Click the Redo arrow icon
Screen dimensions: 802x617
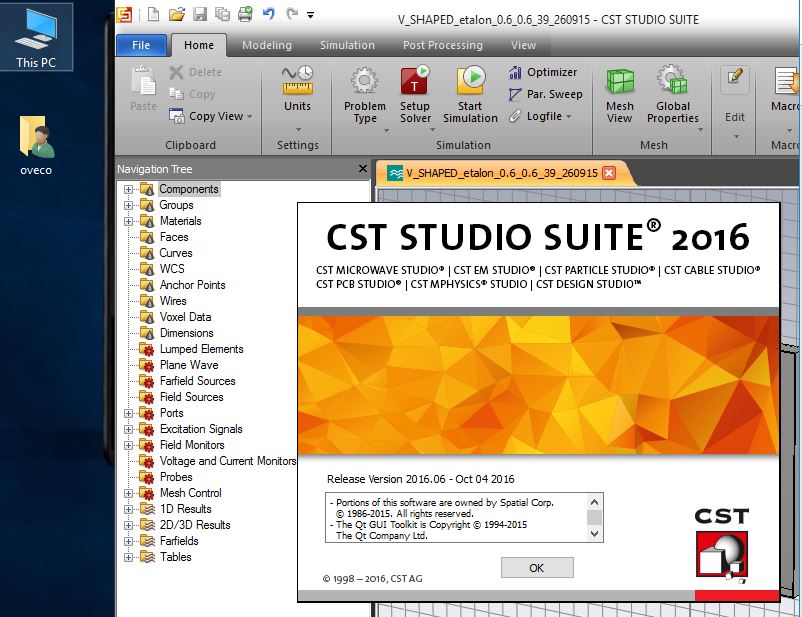(x=292, y=14)
